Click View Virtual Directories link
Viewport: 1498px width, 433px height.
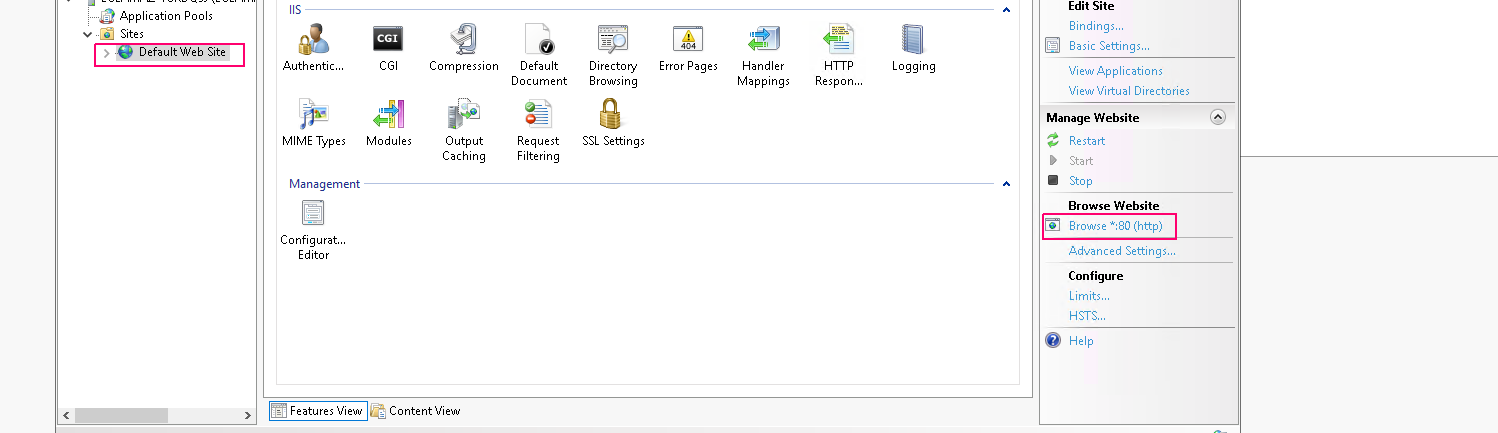pos(1129,91)
